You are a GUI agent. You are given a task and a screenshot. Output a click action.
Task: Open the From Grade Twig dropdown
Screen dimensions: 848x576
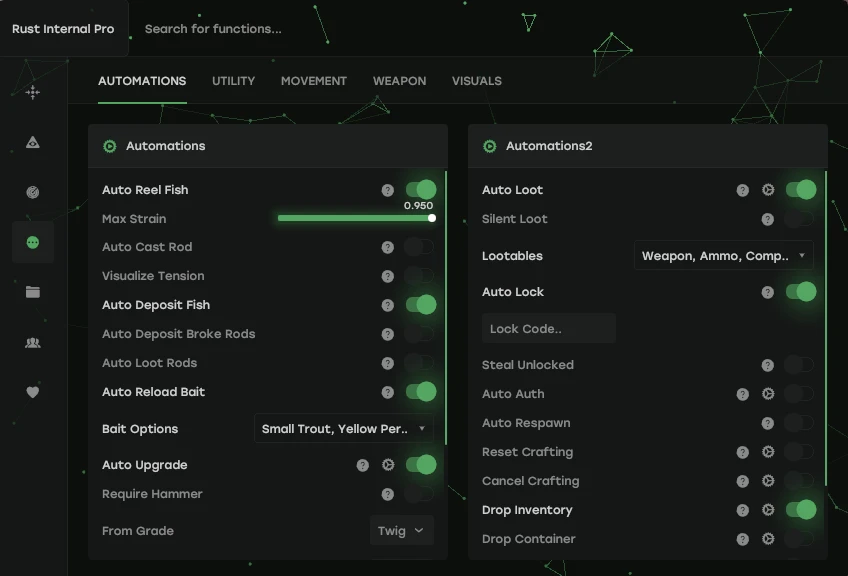pos(402,531)
